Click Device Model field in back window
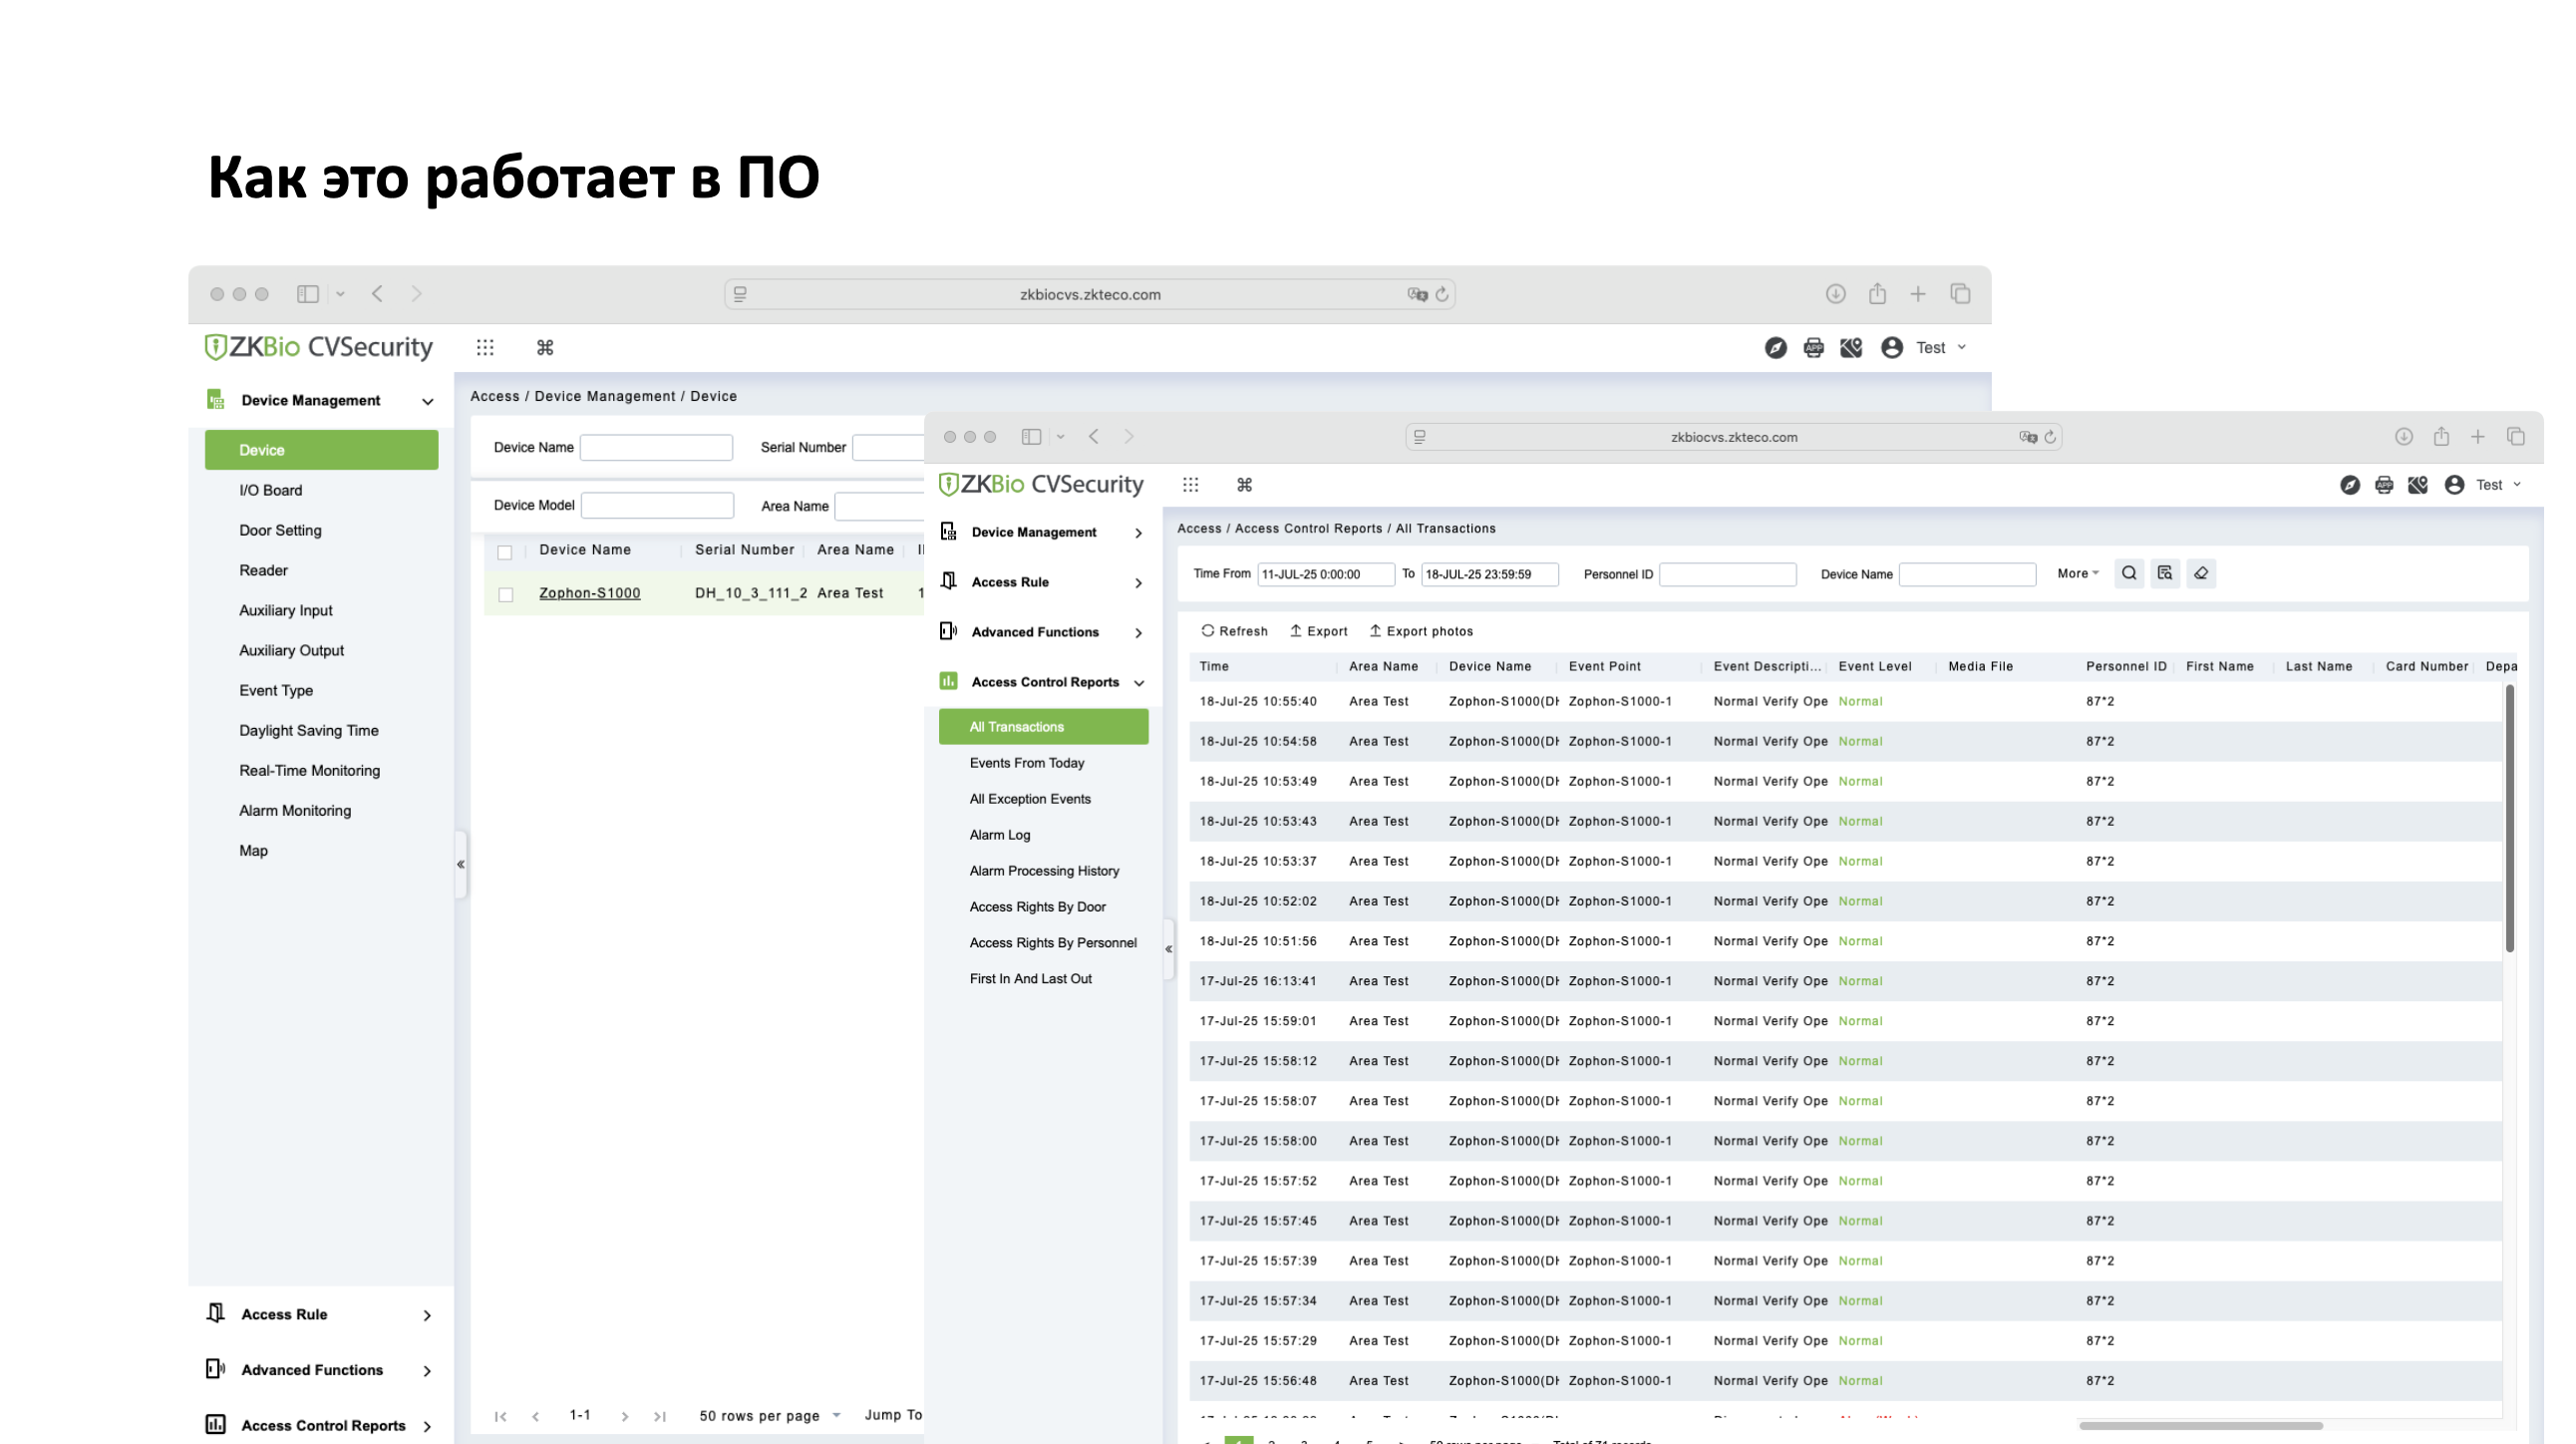This screenshot has width=2576, height=1444. coord(657,505)
